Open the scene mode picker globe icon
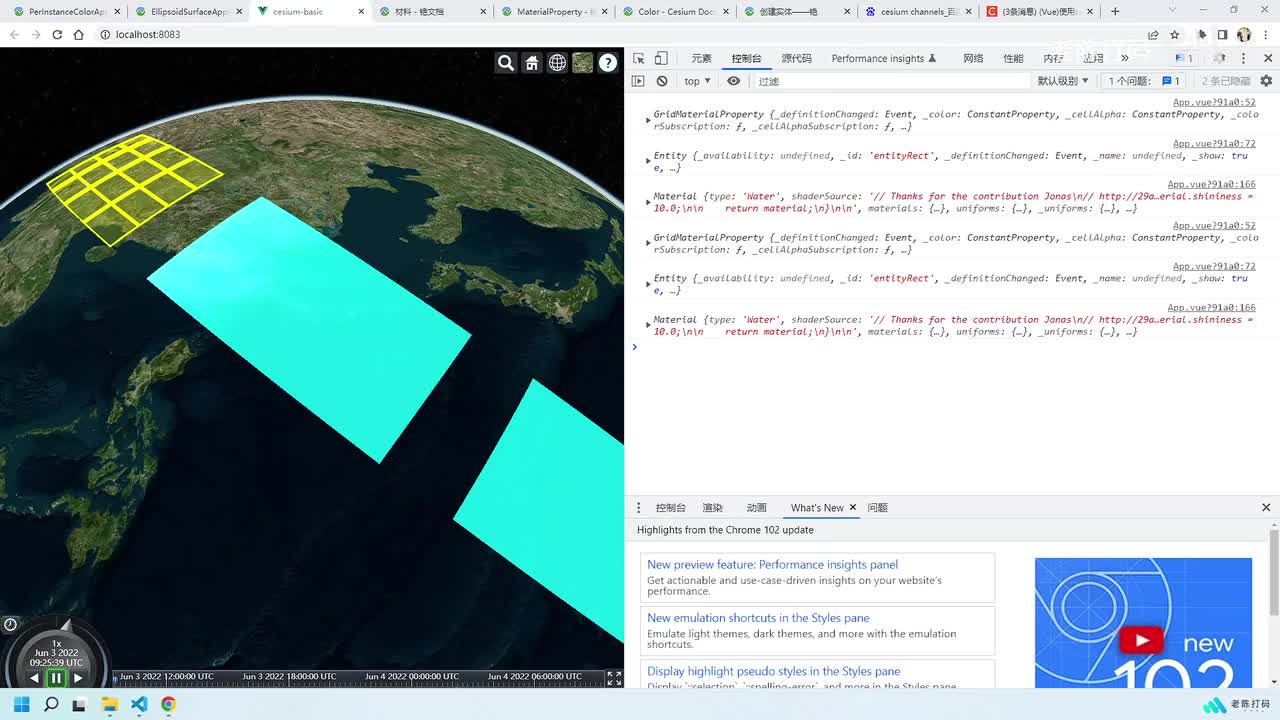Viewport: 1280px width, 720px height. coord(557,63)
